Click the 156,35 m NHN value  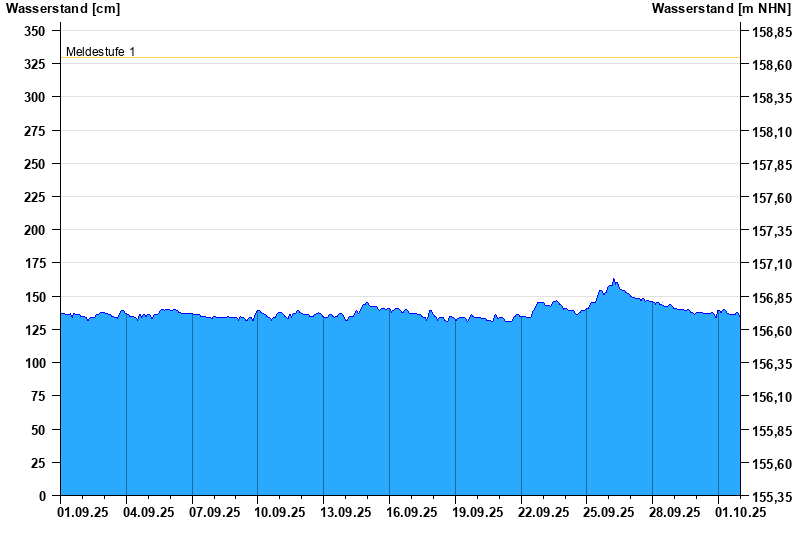(x=772, y=364)
